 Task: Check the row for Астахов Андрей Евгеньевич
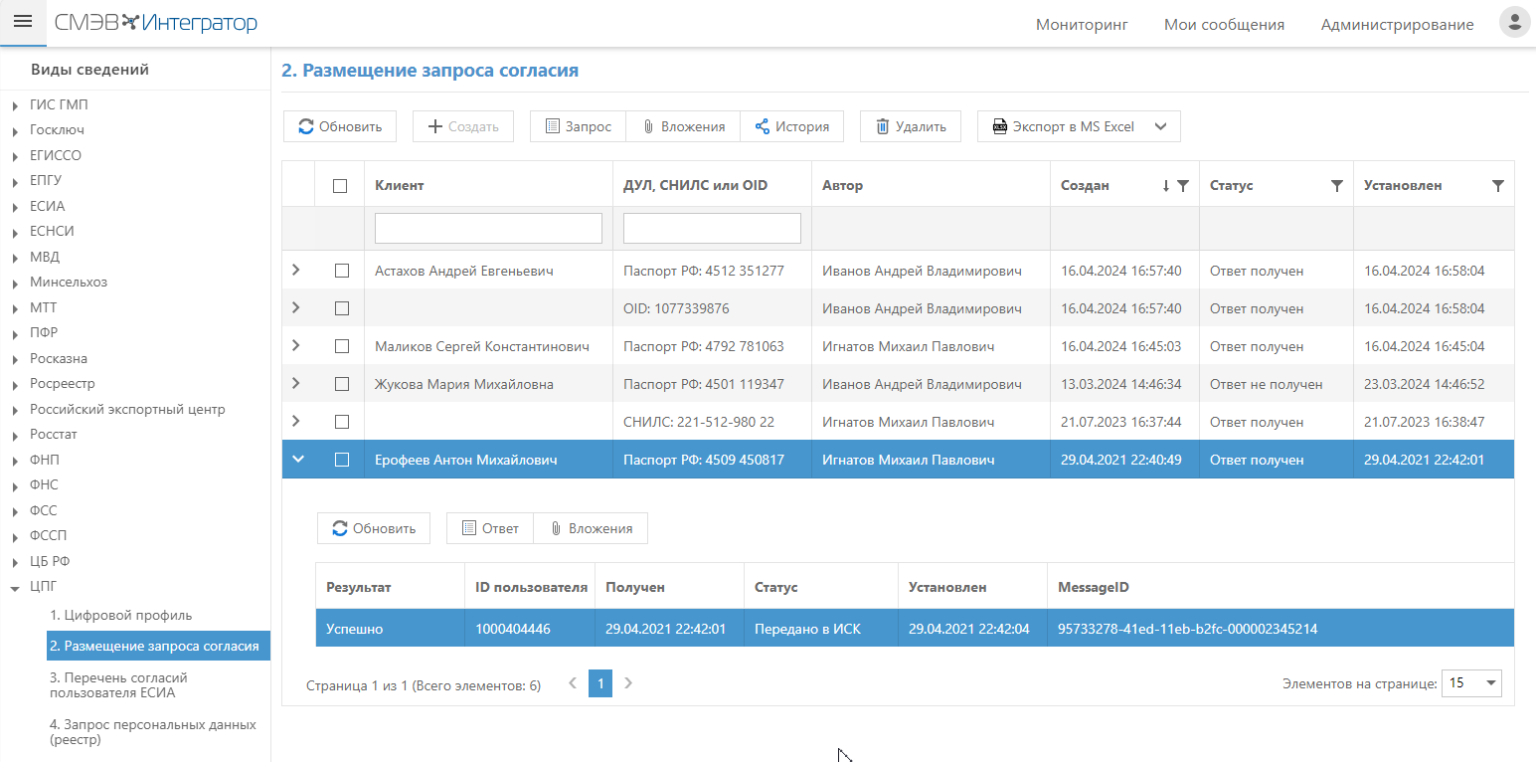click(341, 271)
